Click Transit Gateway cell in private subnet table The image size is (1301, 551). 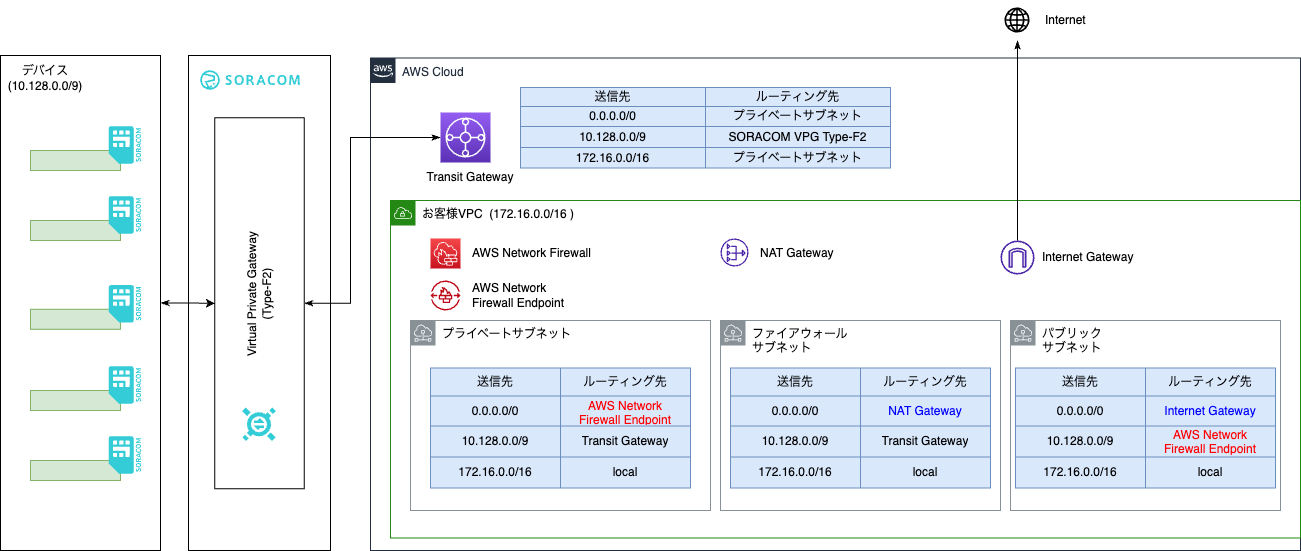tap(625, 441)
